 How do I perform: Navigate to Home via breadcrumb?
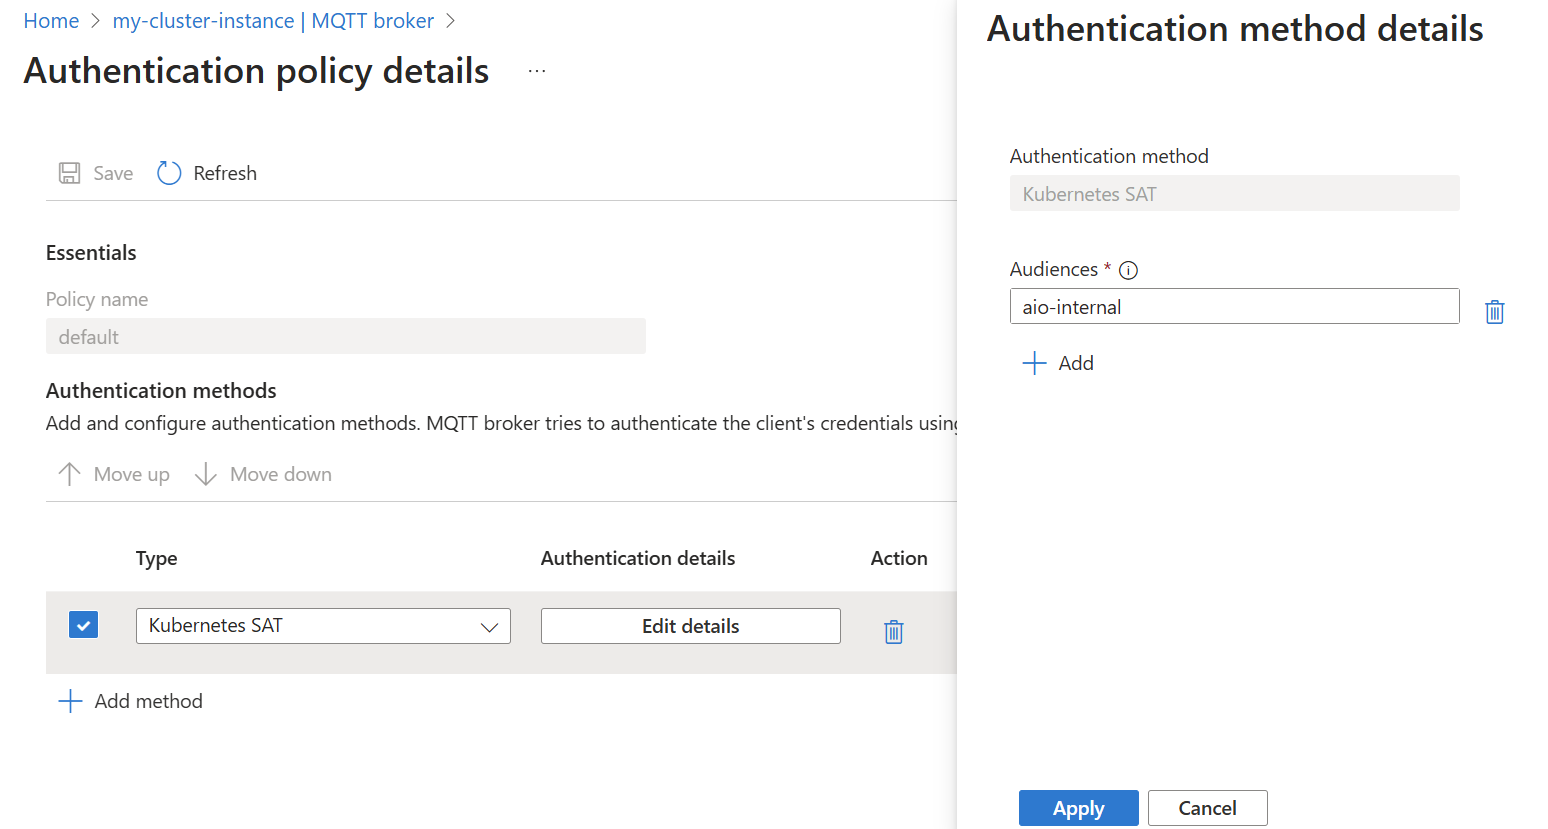tap(51, 20)
